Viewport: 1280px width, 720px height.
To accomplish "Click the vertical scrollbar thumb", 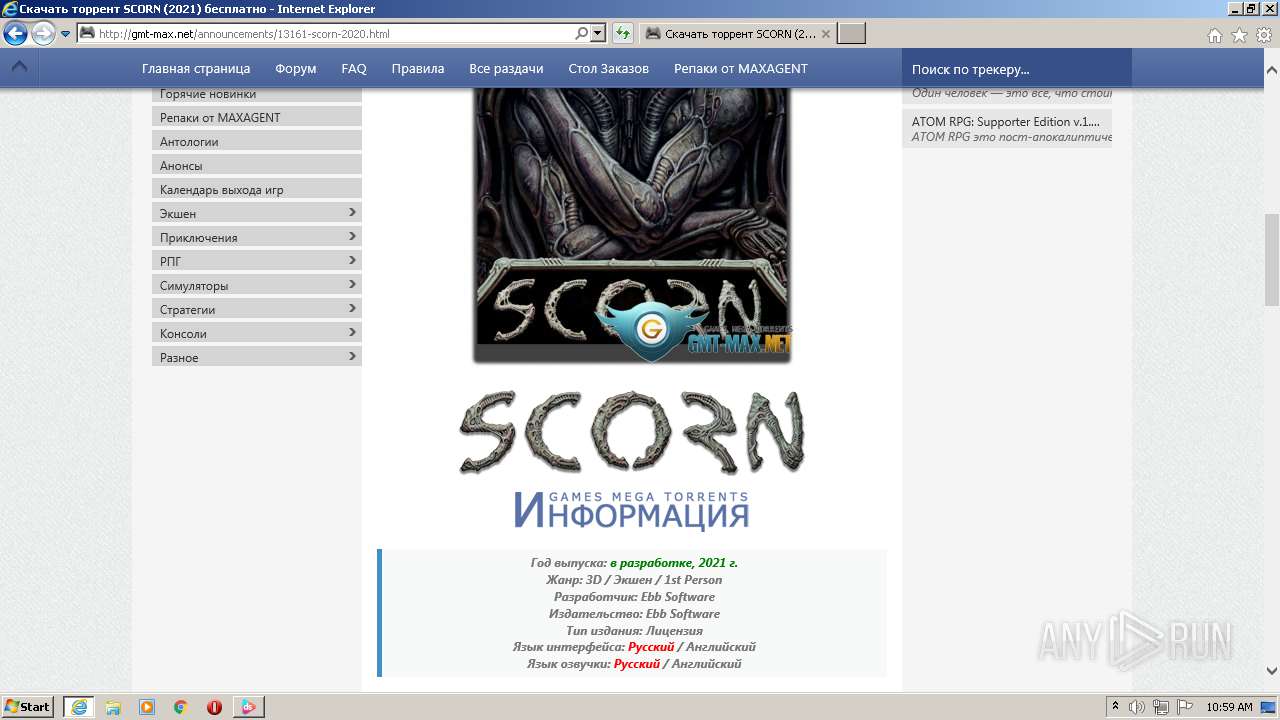I will (1271, 259).
